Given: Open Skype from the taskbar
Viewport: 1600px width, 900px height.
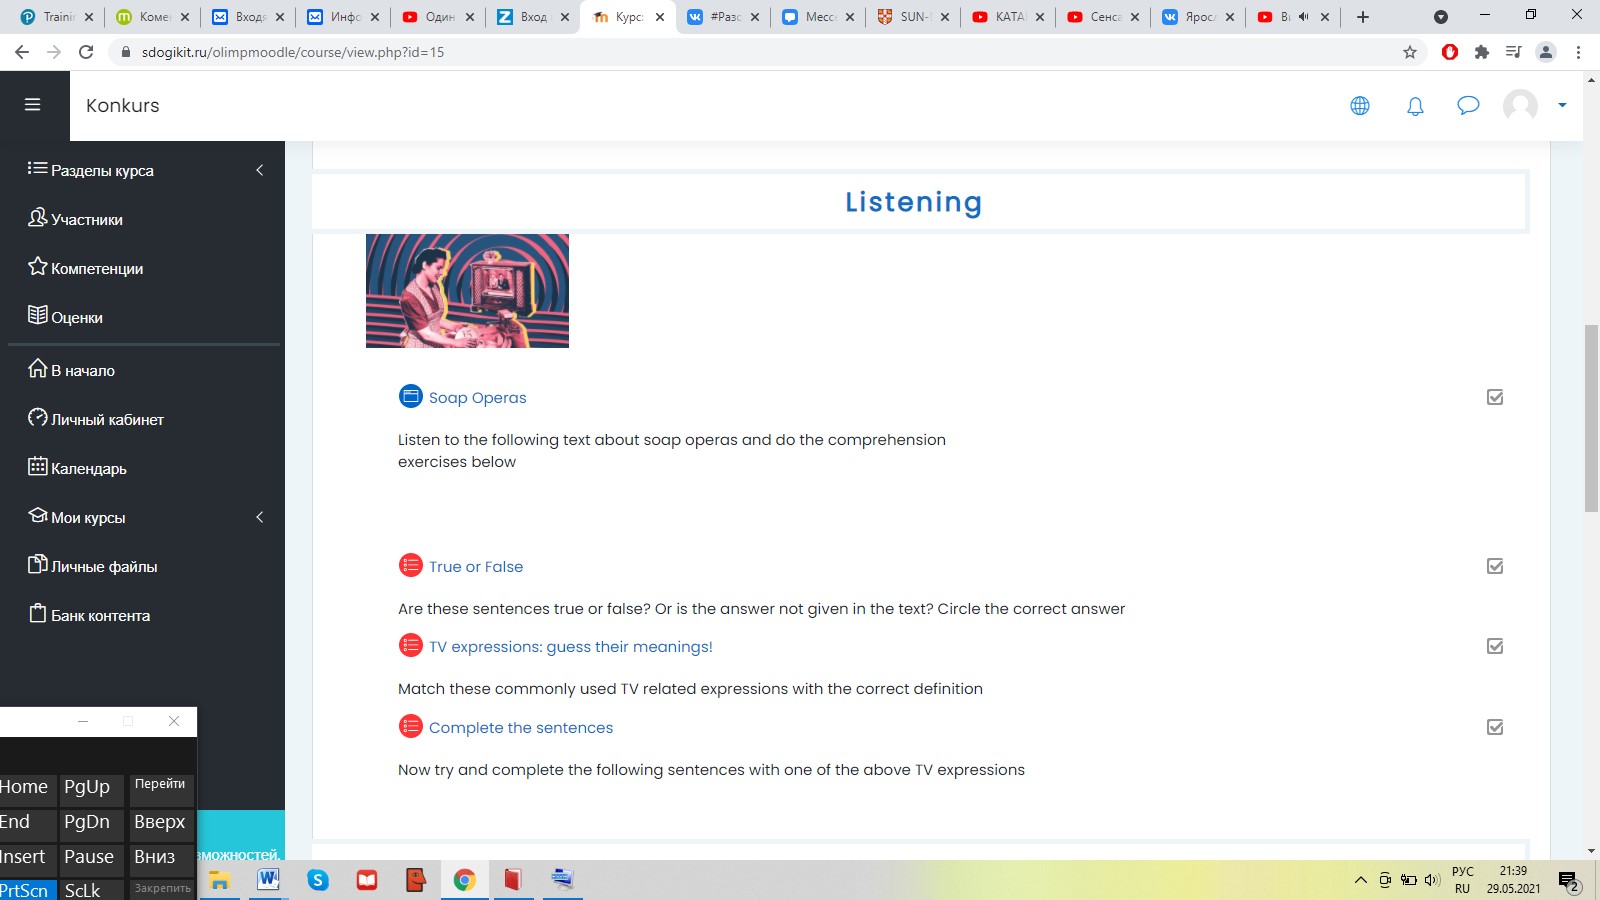Looking at the screenshot, I should tap(318, 880).
